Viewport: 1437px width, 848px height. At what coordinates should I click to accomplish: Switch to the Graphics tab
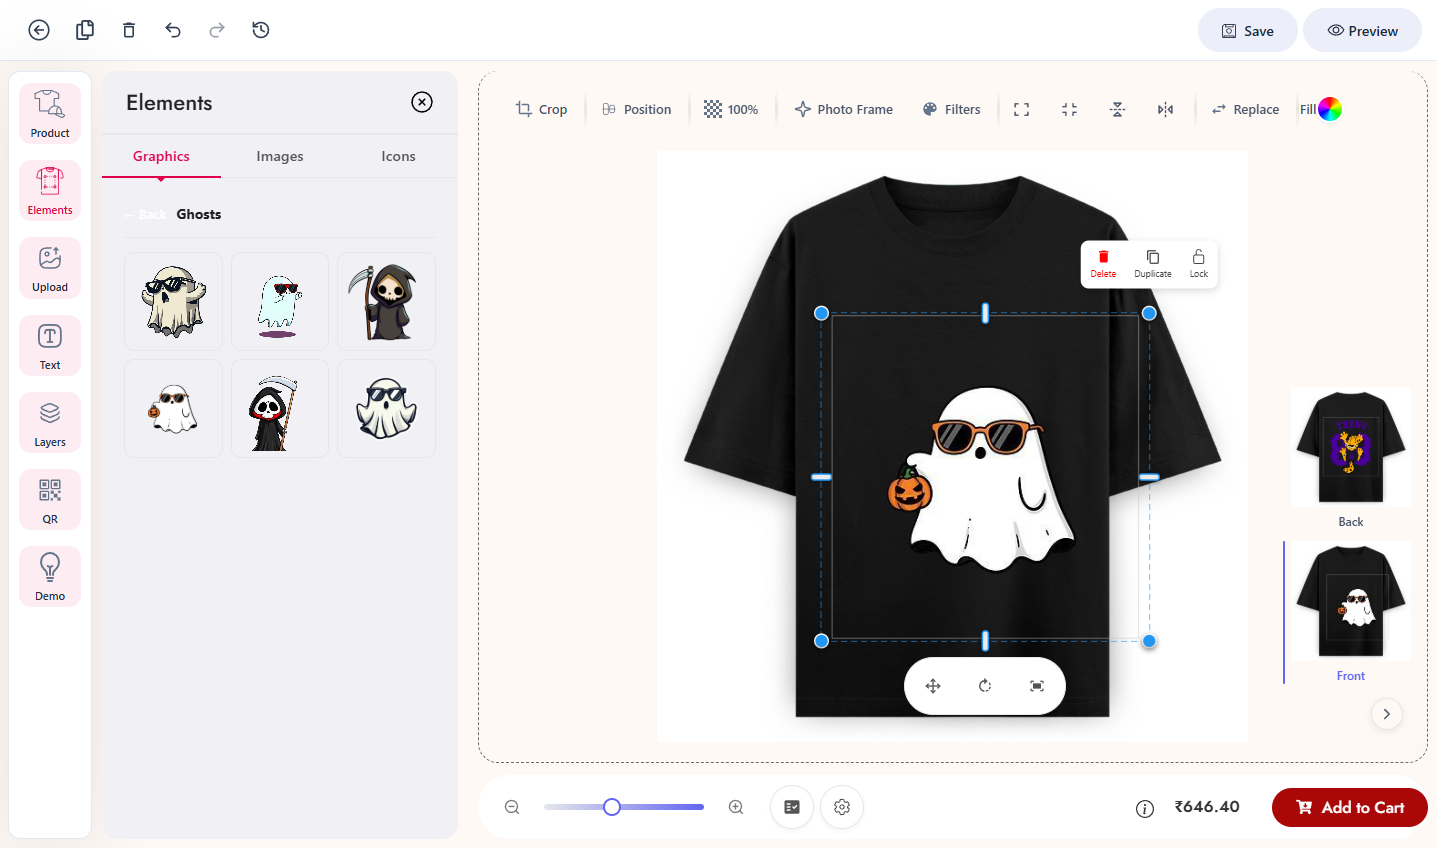[x=161, y=156]
